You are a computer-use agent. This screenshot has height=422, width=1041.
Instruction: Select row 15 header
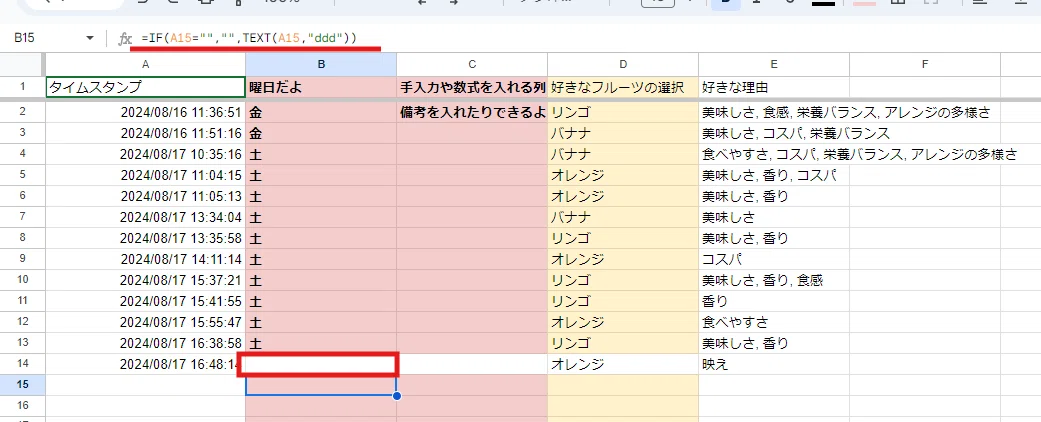23,386
